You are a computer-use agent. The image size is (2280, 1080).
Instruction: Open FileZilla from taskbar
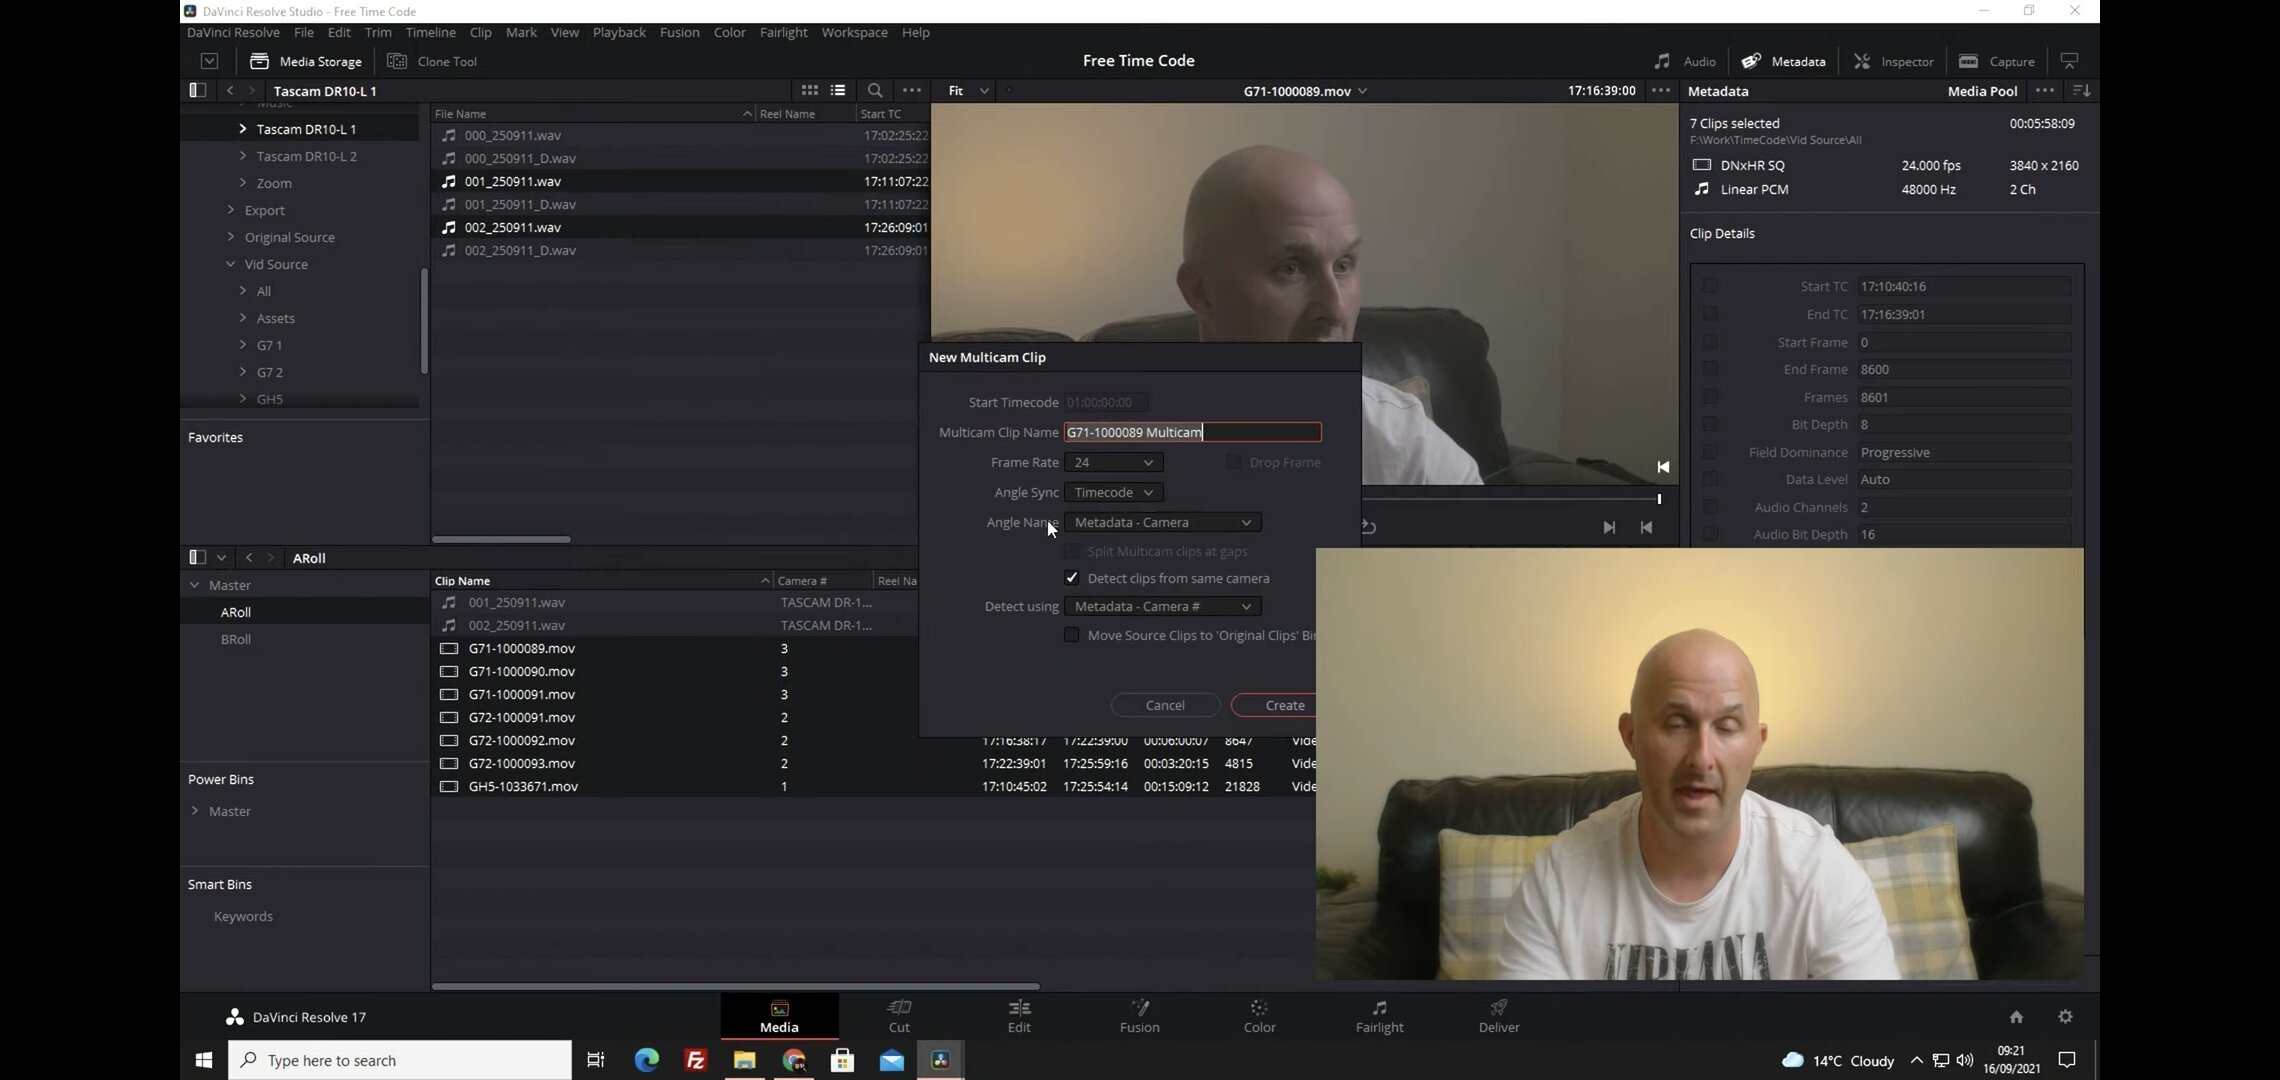click(x=695, y=1060)
